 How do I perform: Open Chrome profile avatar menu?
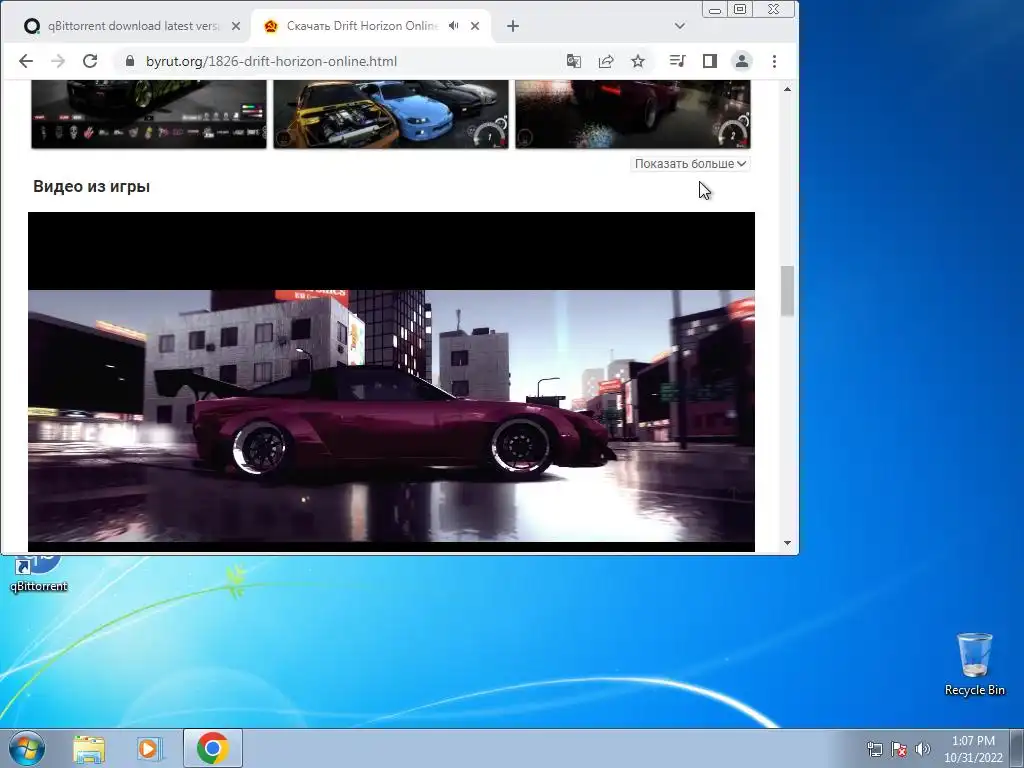(x=742, y=61)
